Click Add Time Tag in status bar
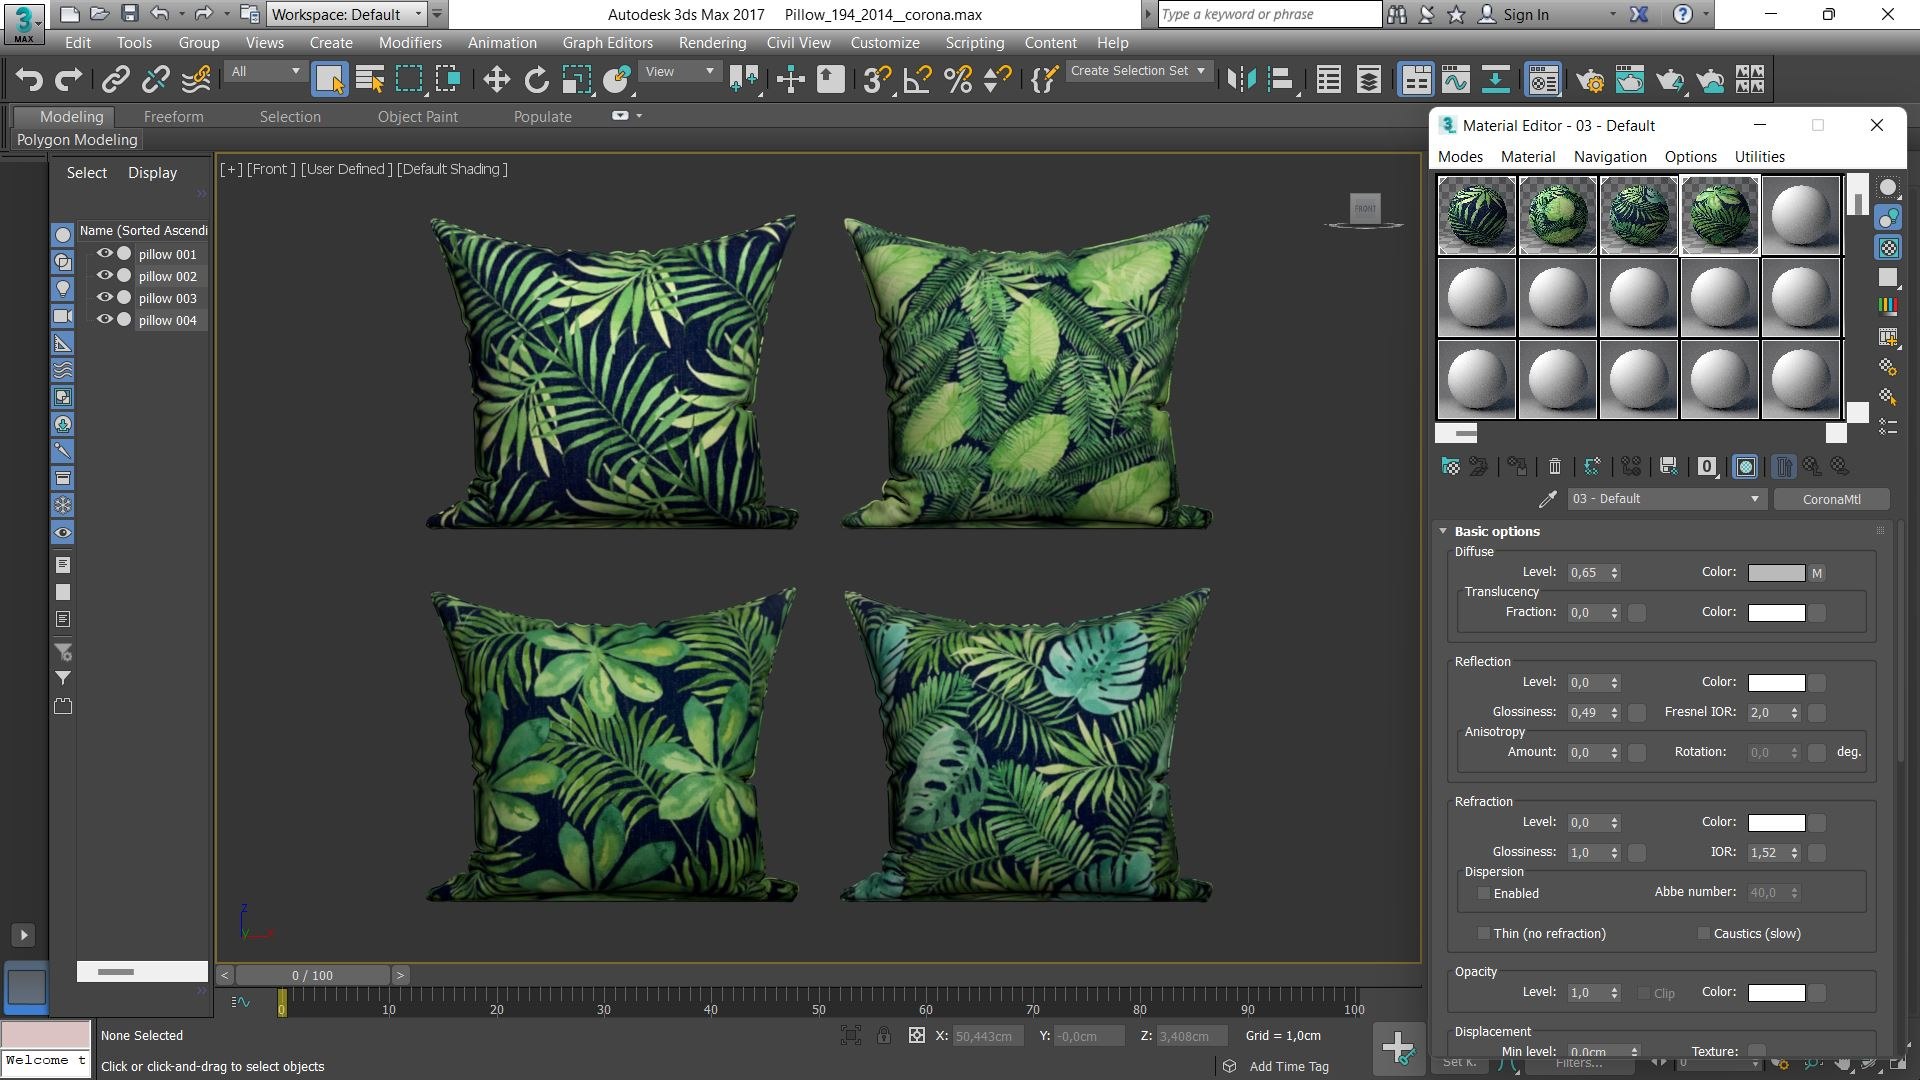Image resolution: width=1920 pixels, height=1080 pixels. [1289, 1067]
